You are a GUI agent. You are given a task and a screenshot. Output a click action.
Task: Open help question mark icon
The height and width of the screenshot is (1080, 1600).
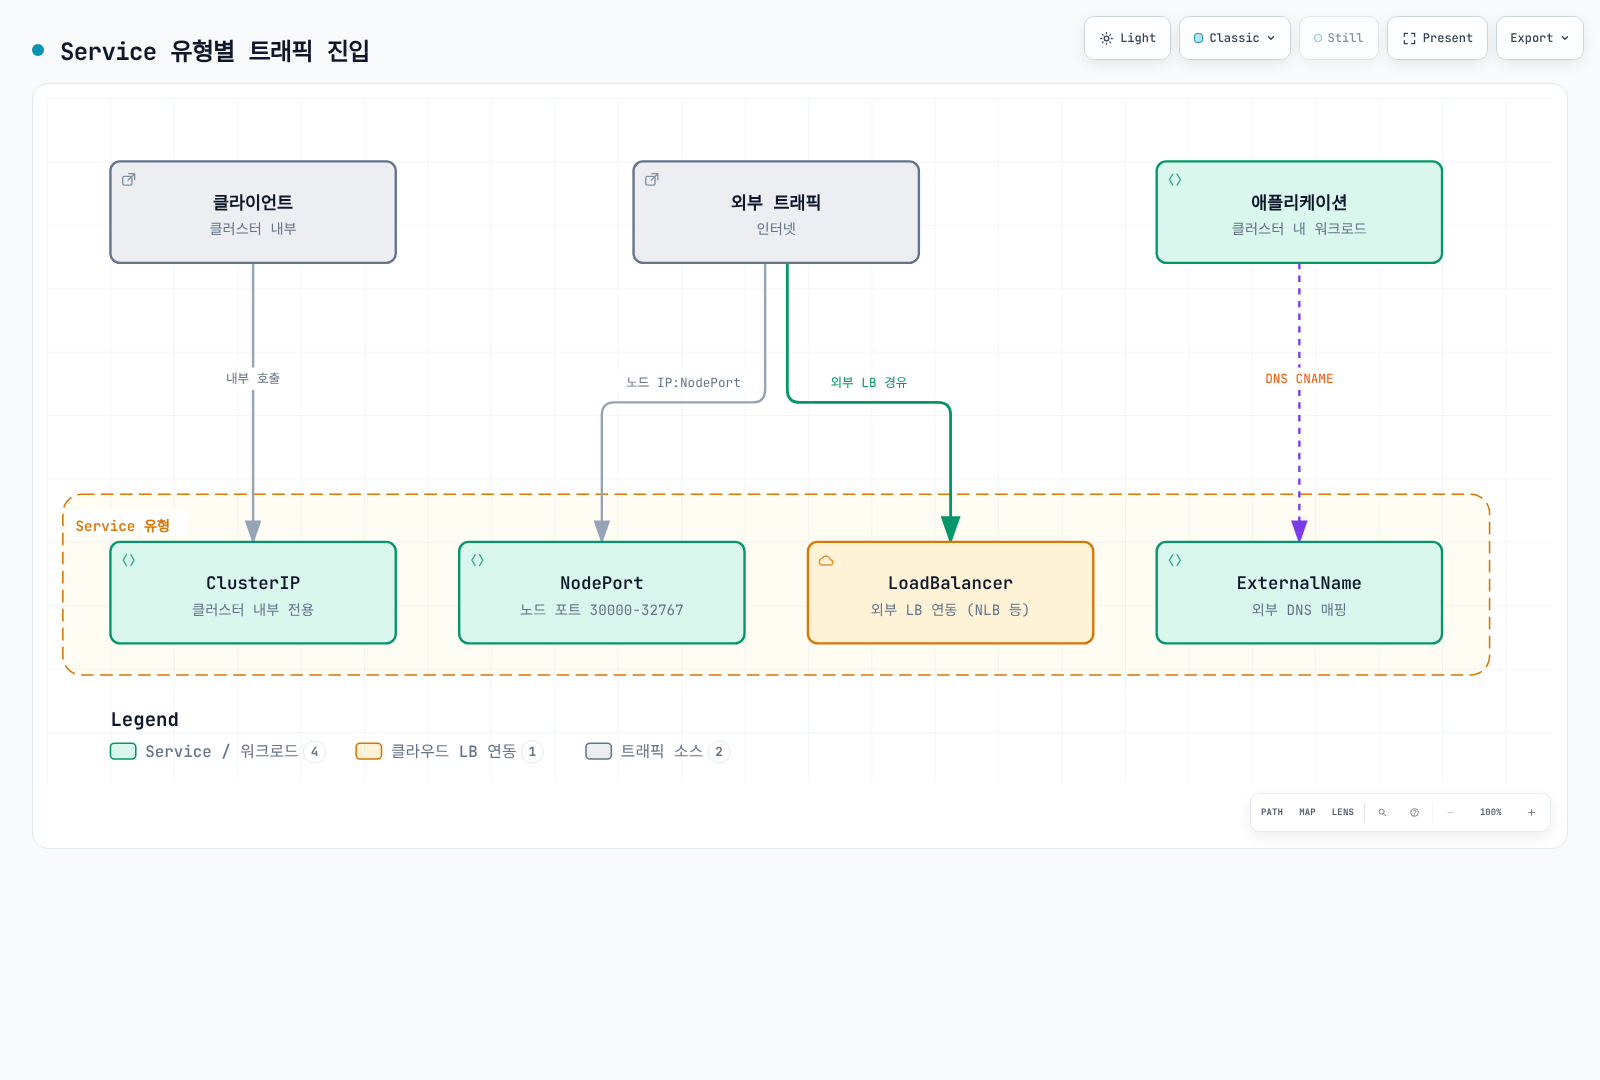(x=1414, y=813)
